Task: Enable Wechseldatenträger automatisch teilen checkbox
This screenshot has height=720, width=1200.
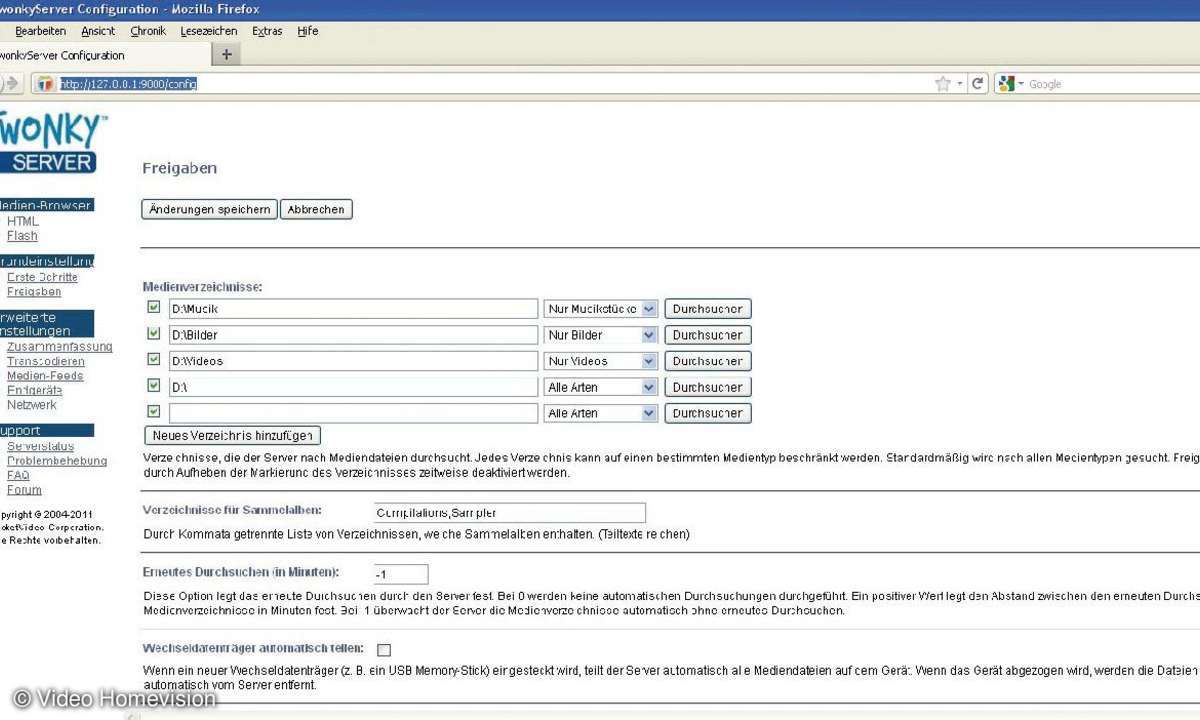Action: [x=384, y=650]
